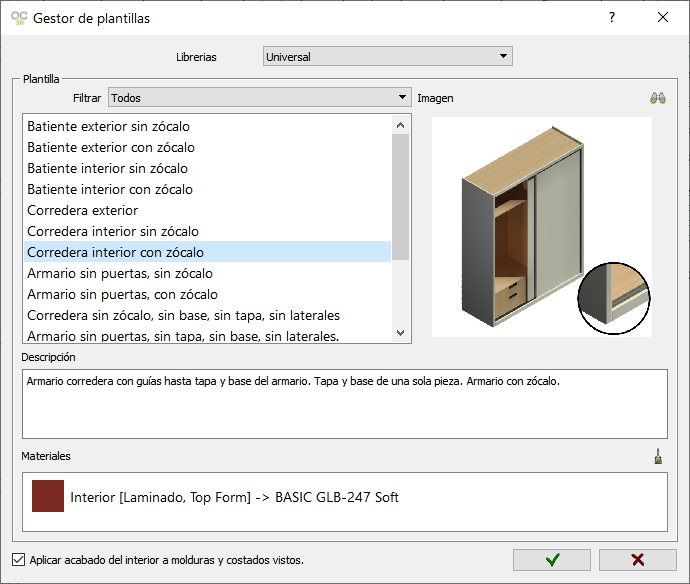Viewport: 690px width, 584px height.
Task: Select Corredera interior con zócalo template
Action: point(207,253)
